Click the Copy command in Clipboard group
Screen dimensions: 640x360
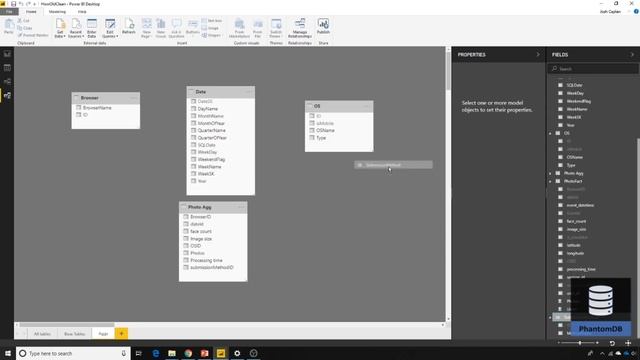coord(25,28)
